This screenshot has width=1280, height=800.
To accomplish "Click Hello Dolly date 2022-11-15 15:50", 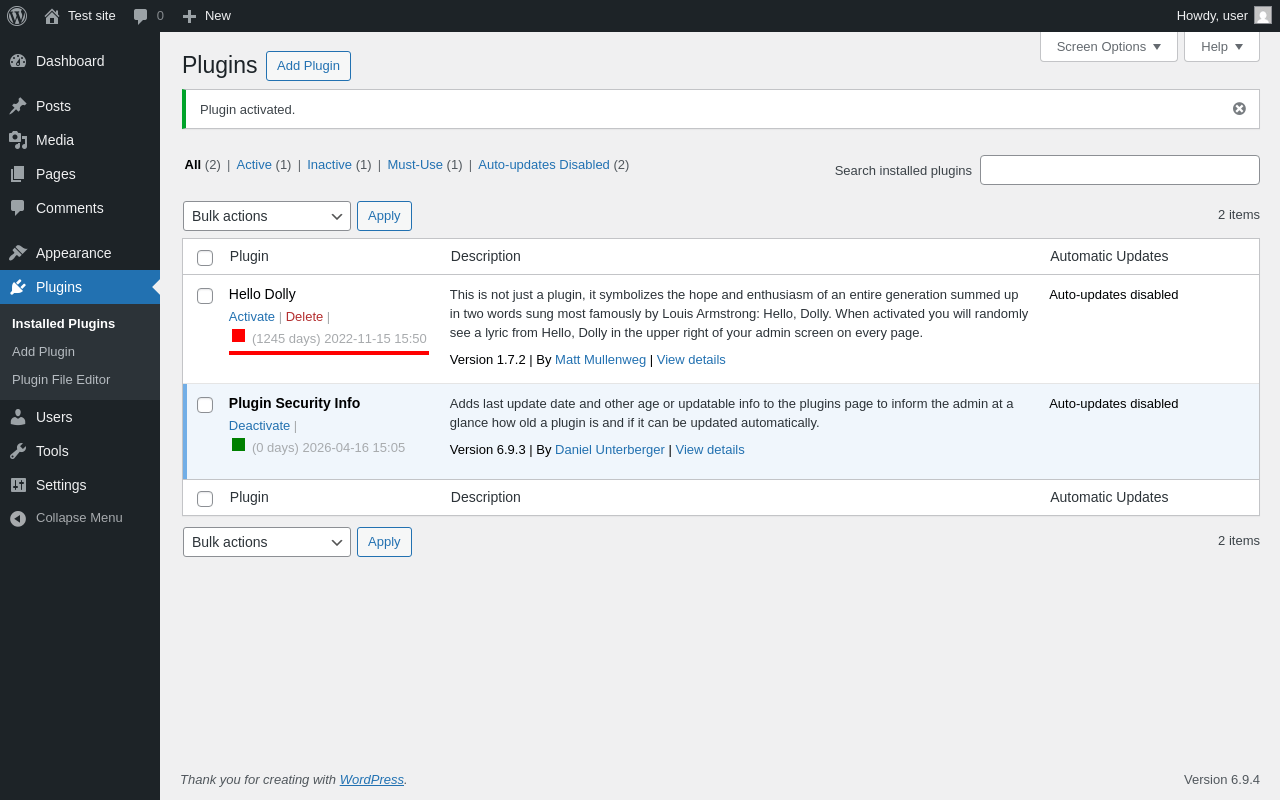I will 375,339.
